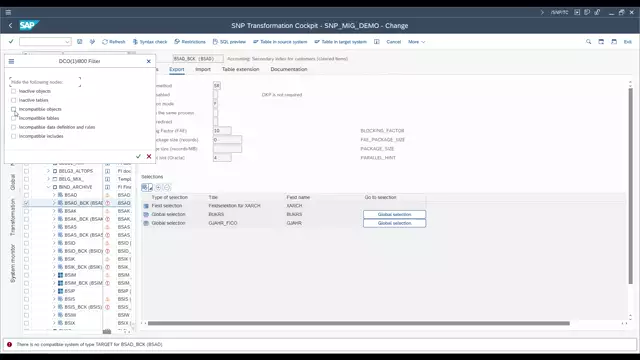The width and height of the screenshot is (640, 360).
Task: Click the selections details icon
Action: click(147, 187)
